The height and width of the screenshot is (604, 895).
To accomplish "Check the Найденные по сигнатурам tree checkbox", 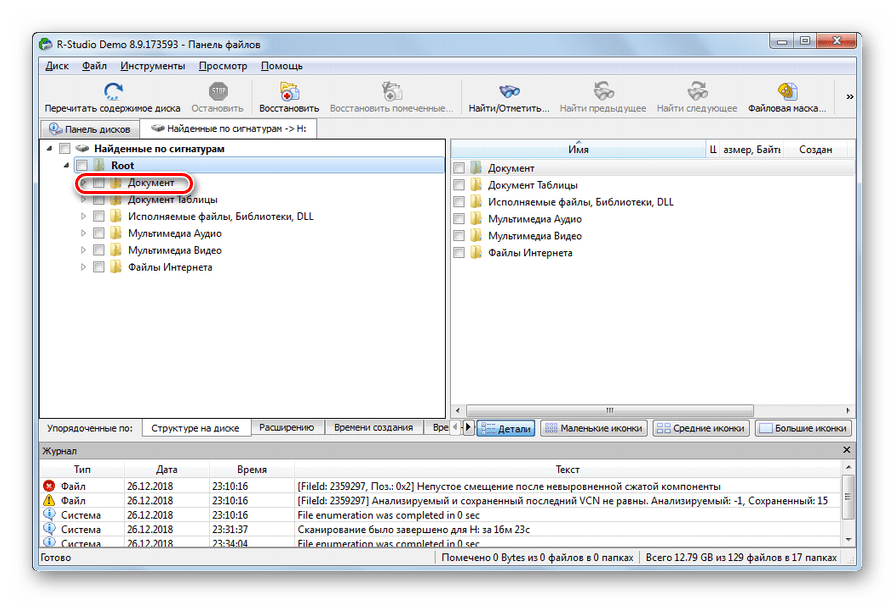I will (x=65, y=148).
